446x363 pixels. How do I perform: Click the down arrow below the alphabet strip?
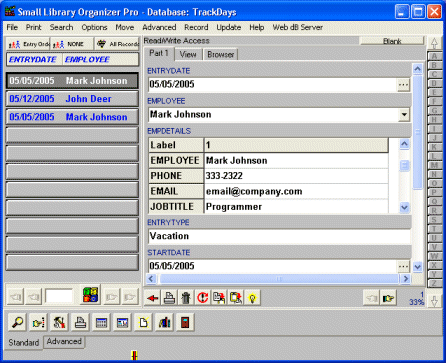click(x=434, y=301)
